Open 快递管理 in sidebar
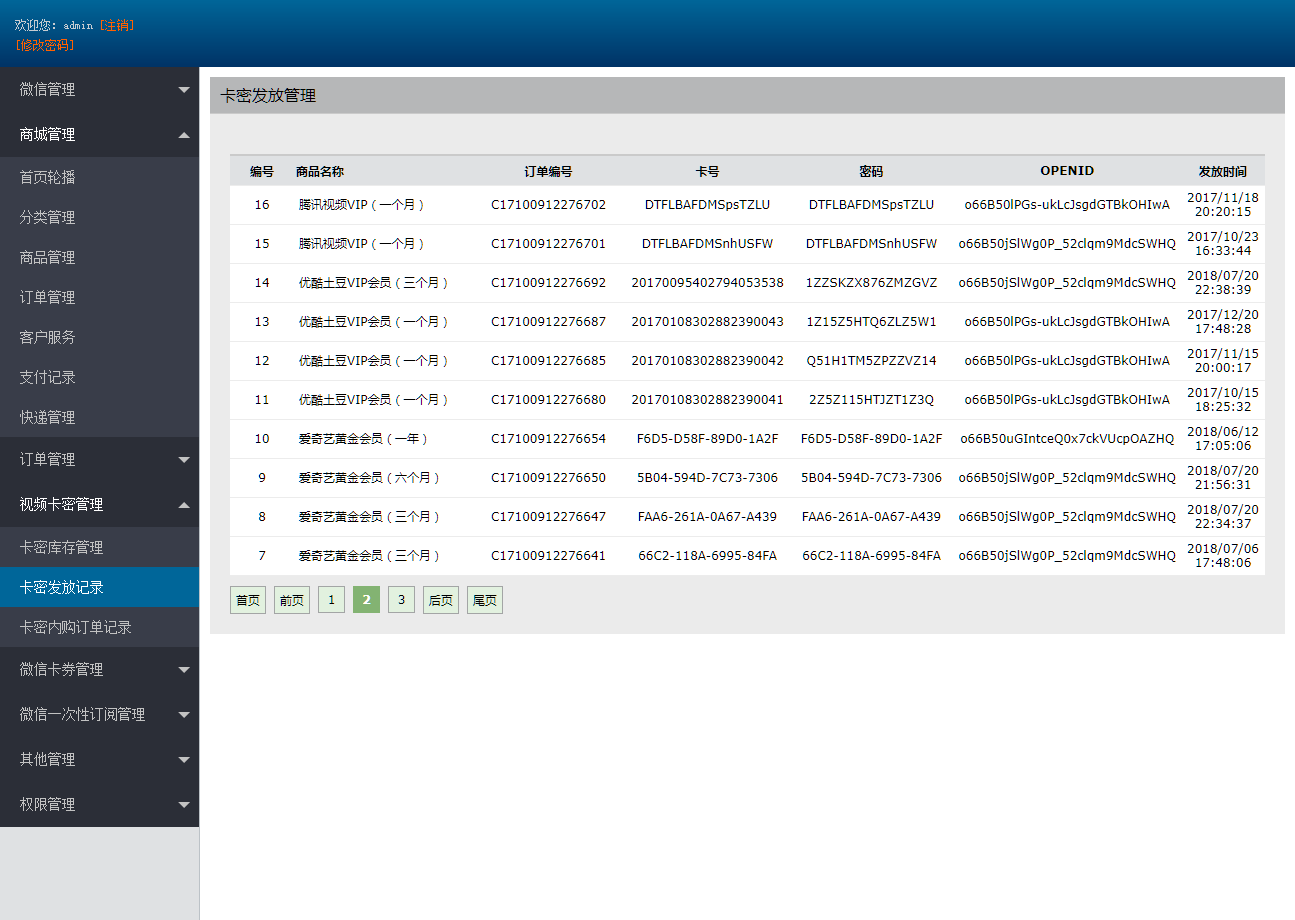 (99, 417)
